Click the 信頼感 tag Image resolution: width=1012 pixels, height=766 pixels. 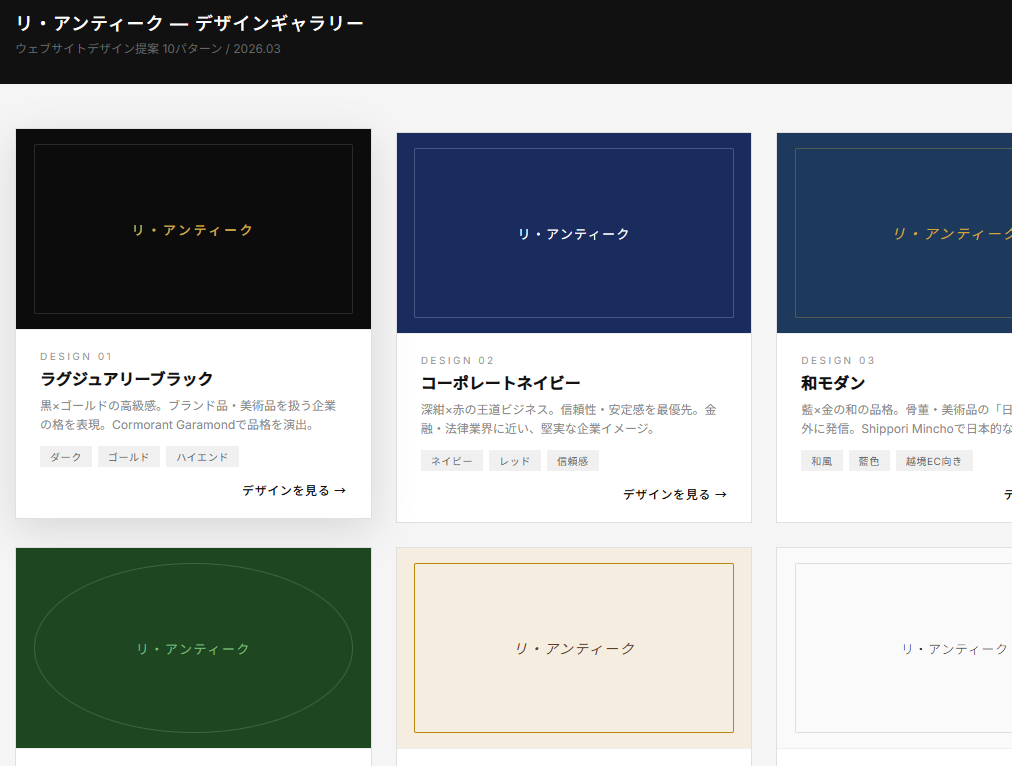tap(573, 461)
